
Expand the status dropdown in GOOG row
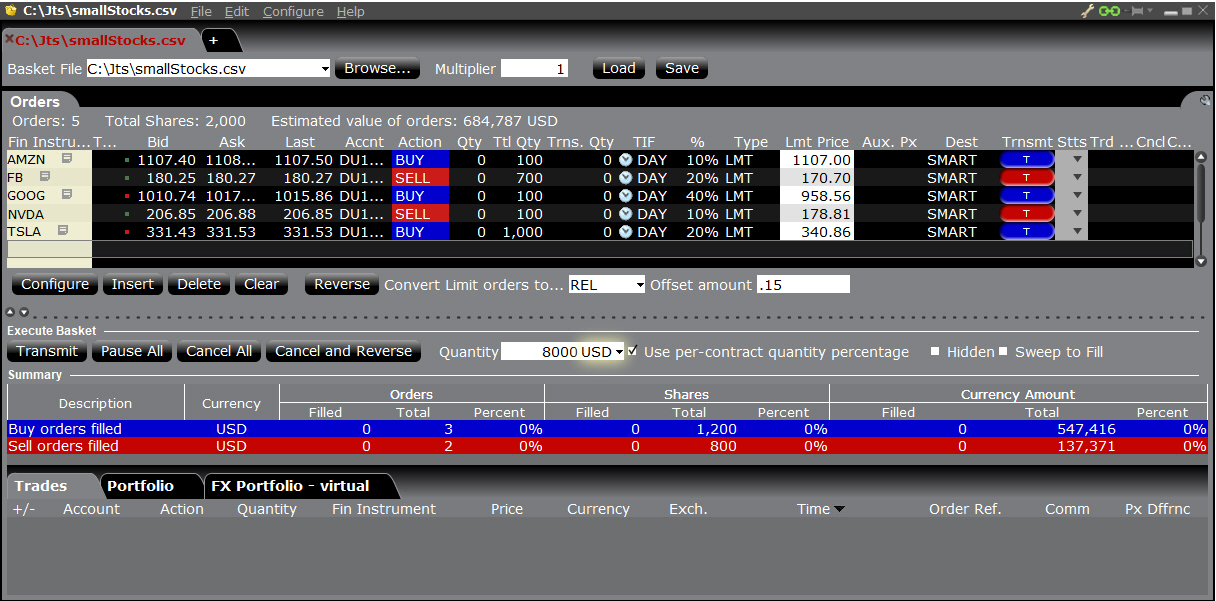[1077, 196]
